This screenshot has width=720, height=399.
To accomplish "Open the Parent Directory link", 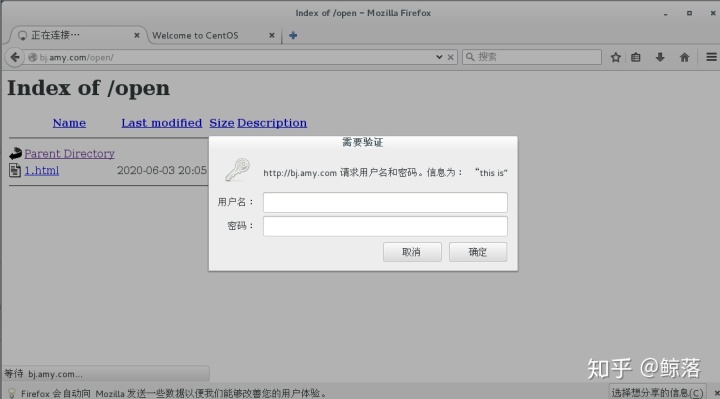I will point(69,154).
